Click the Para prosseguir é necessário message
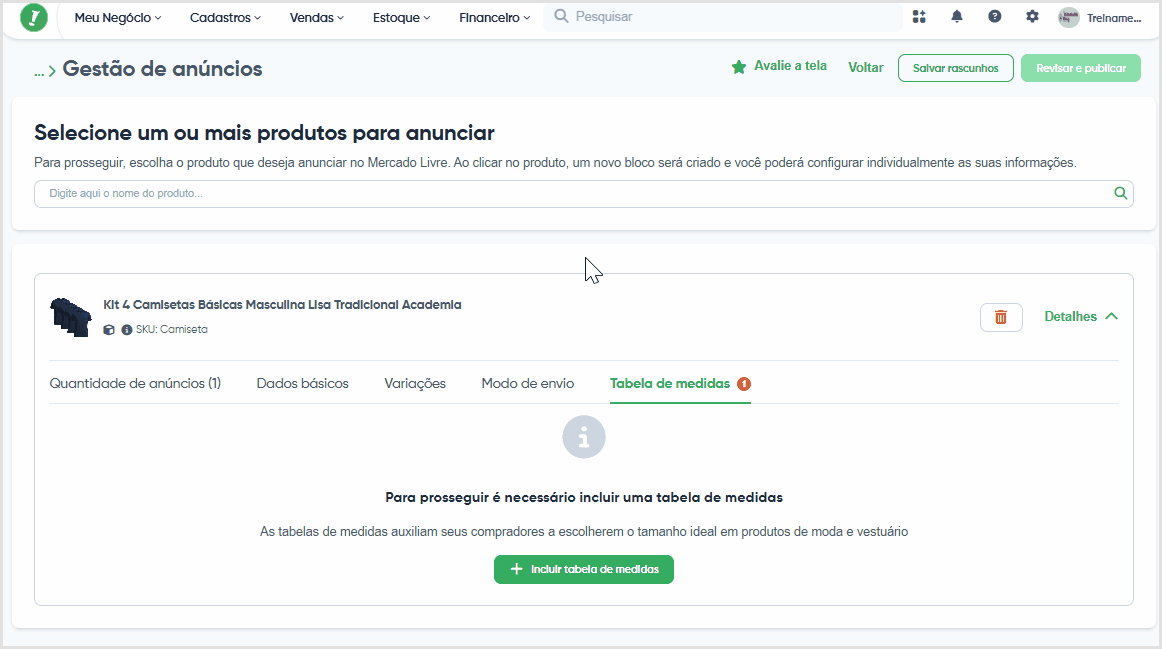 (584, 497)
